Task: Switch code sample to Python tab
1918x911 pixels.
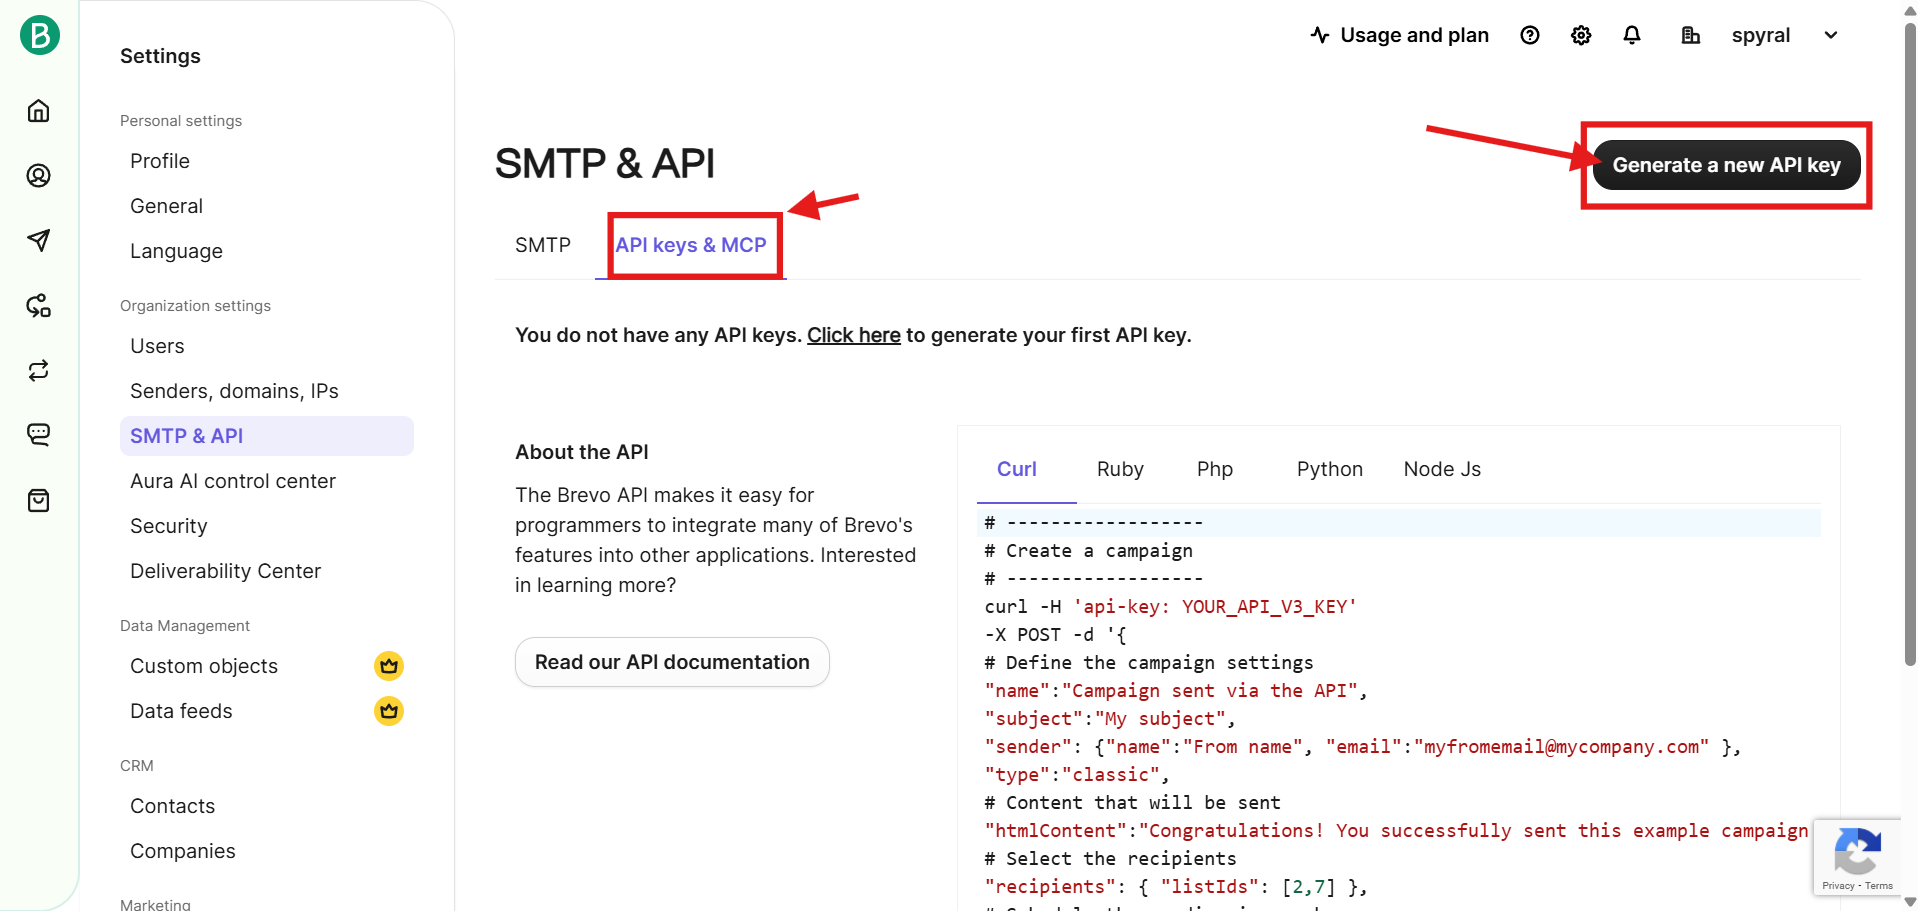Action: pyautogui.click(x=1330, y=469)
